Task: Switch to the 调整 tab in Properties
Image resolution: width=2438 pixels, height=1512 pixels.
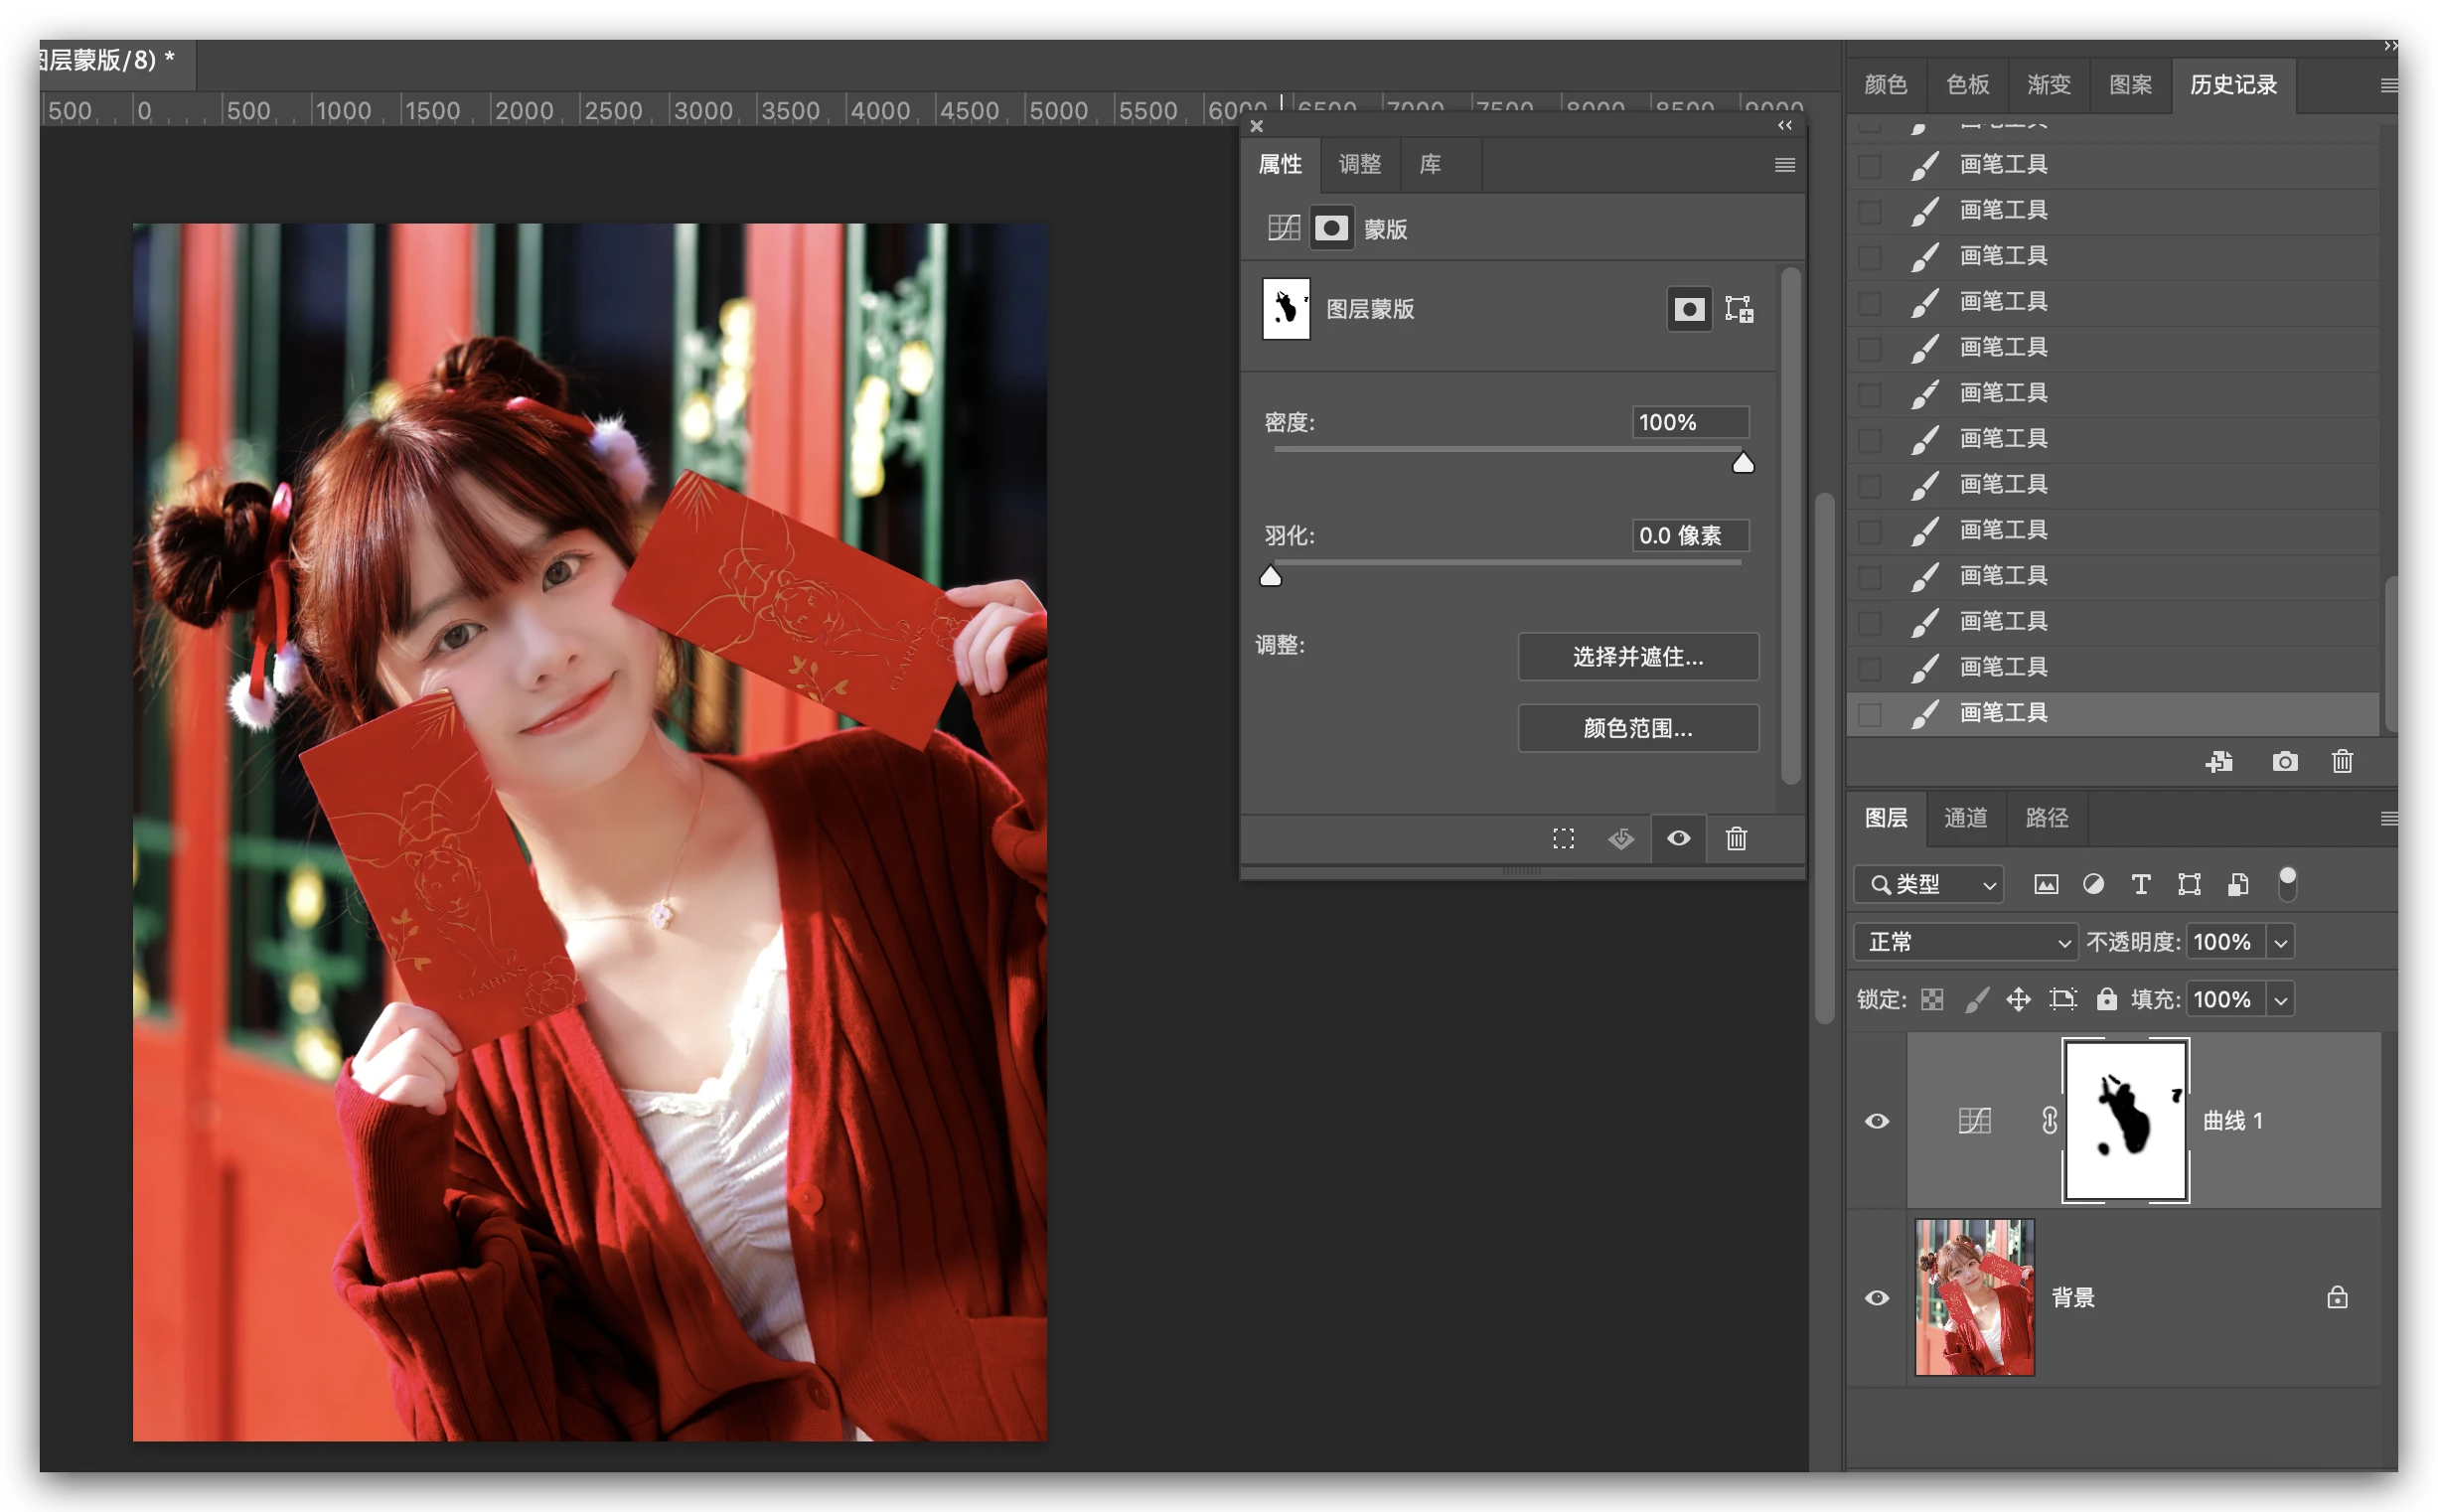Action: 1359,164
